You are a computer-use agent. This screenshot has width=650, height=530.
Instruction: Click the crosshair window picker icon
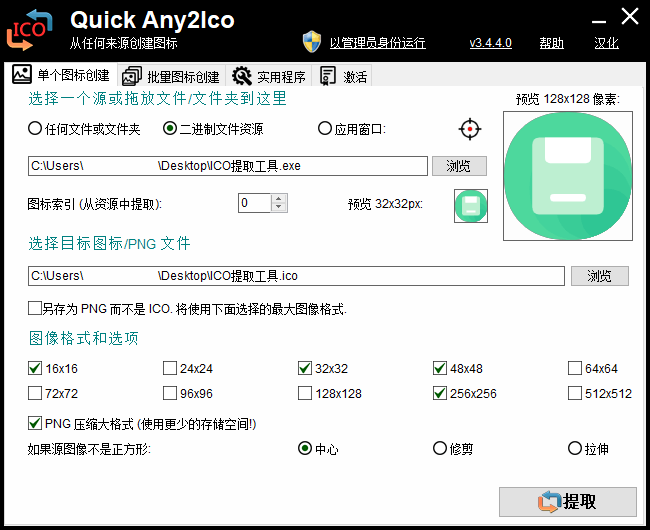(x=470, y=129)
